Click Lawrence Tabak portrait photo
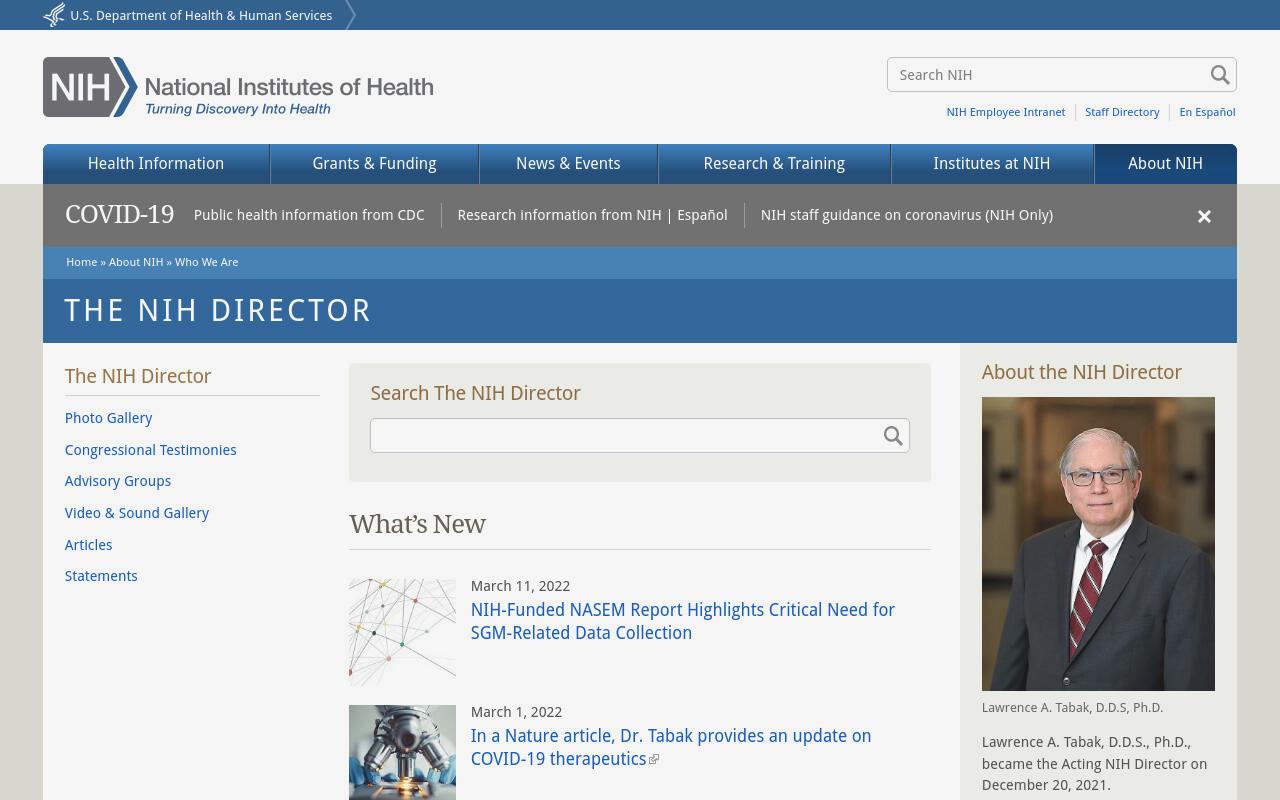Screen dimensions: 1280x800 tap(1098, 544)
